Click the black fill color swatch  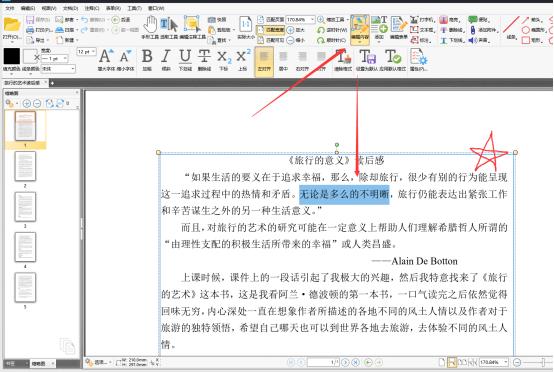coord(12,57)
